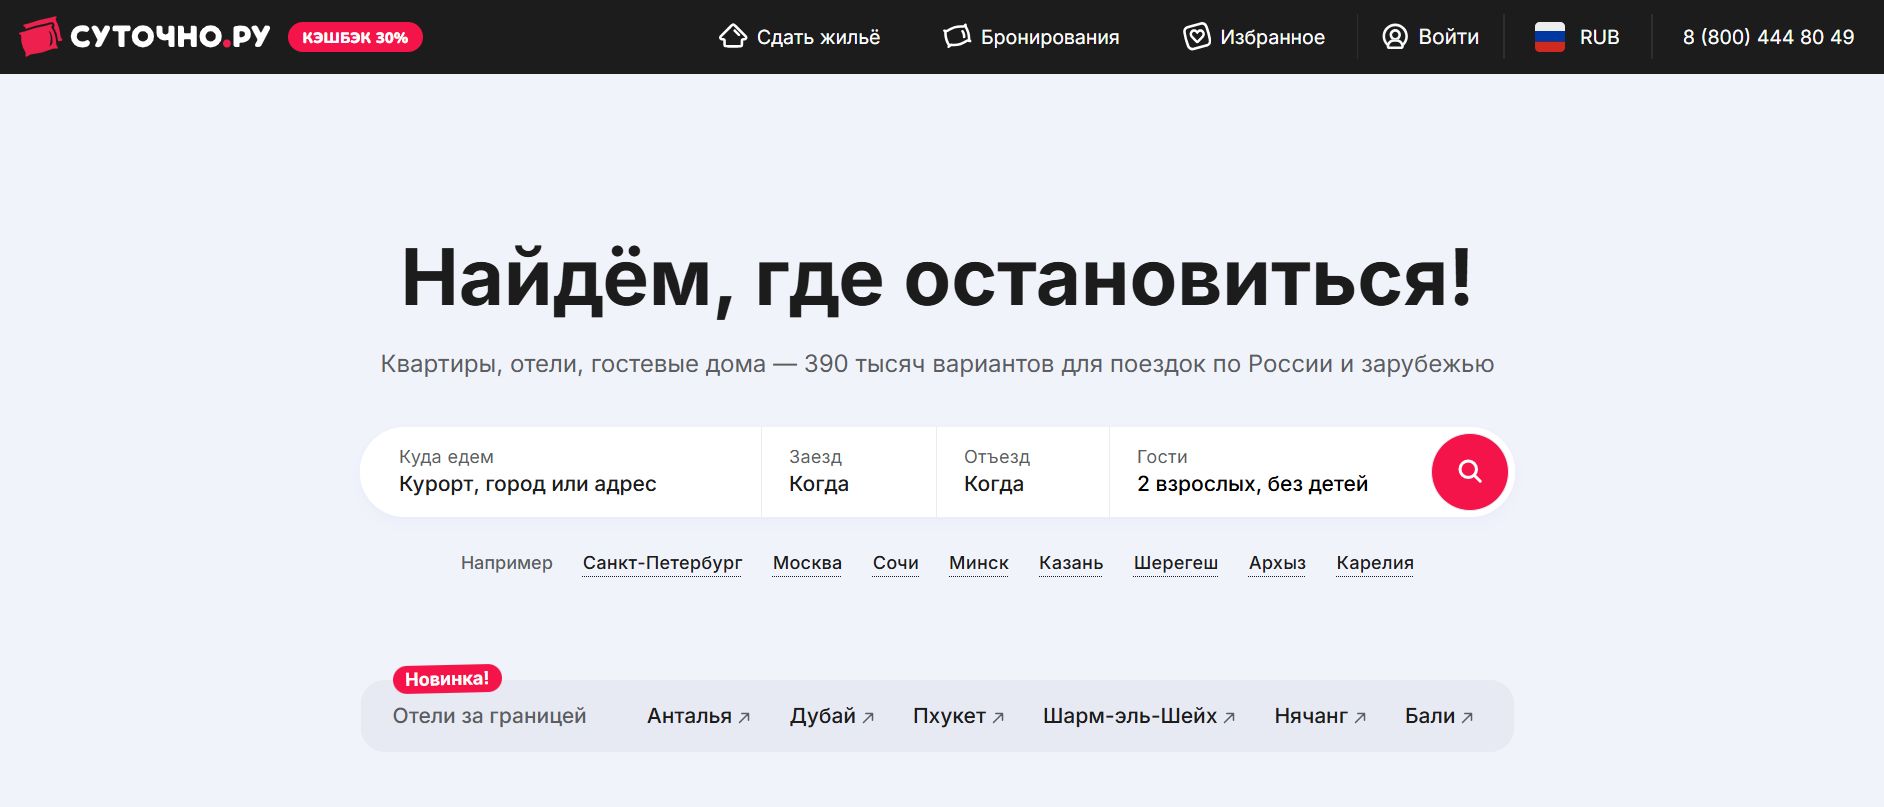Click the house icon next to Сдать жильё

(733, 37)
